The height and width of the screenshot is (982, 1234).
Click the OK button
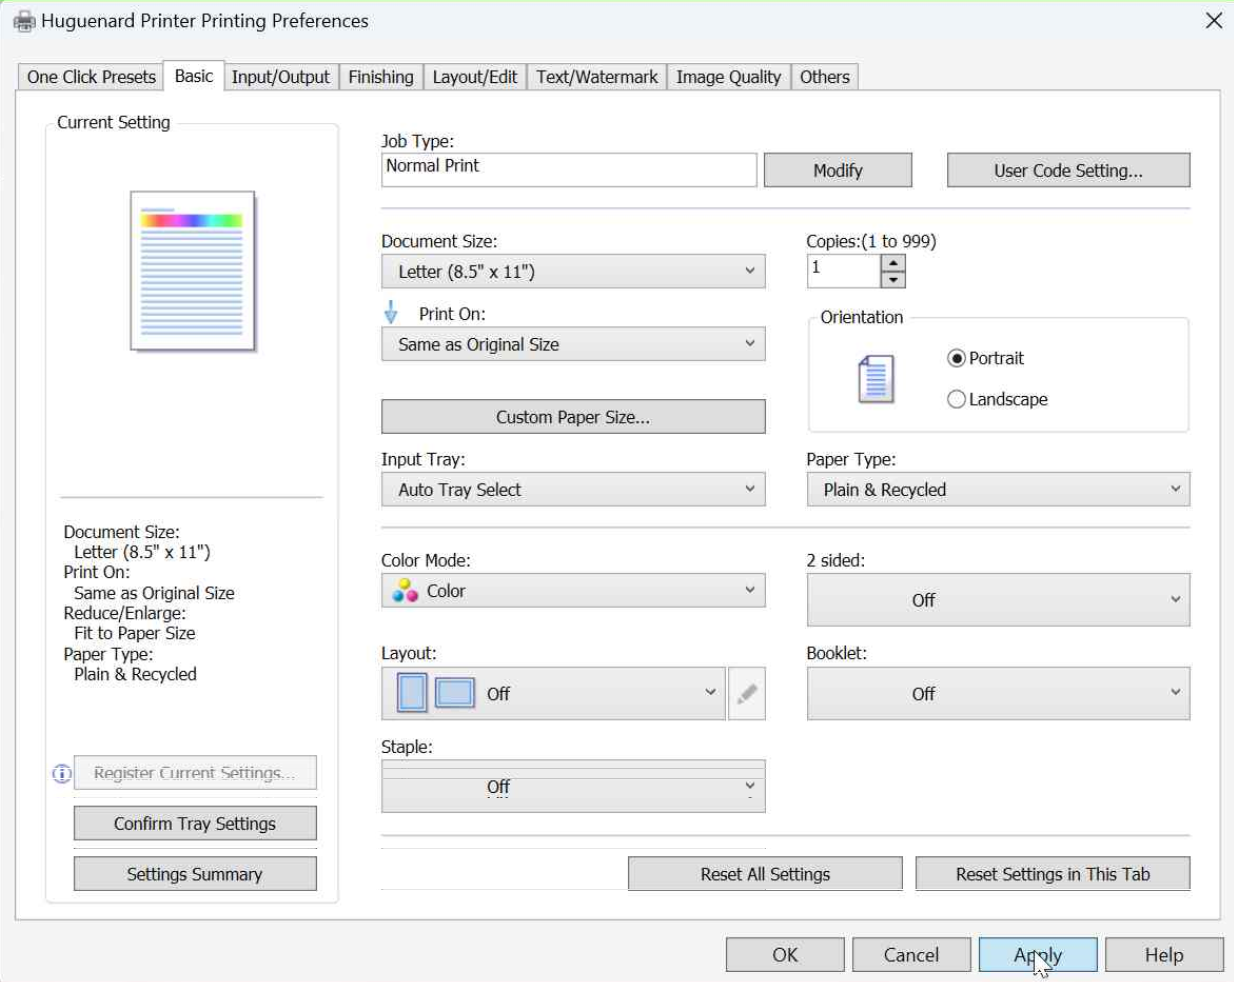(785, 955)
